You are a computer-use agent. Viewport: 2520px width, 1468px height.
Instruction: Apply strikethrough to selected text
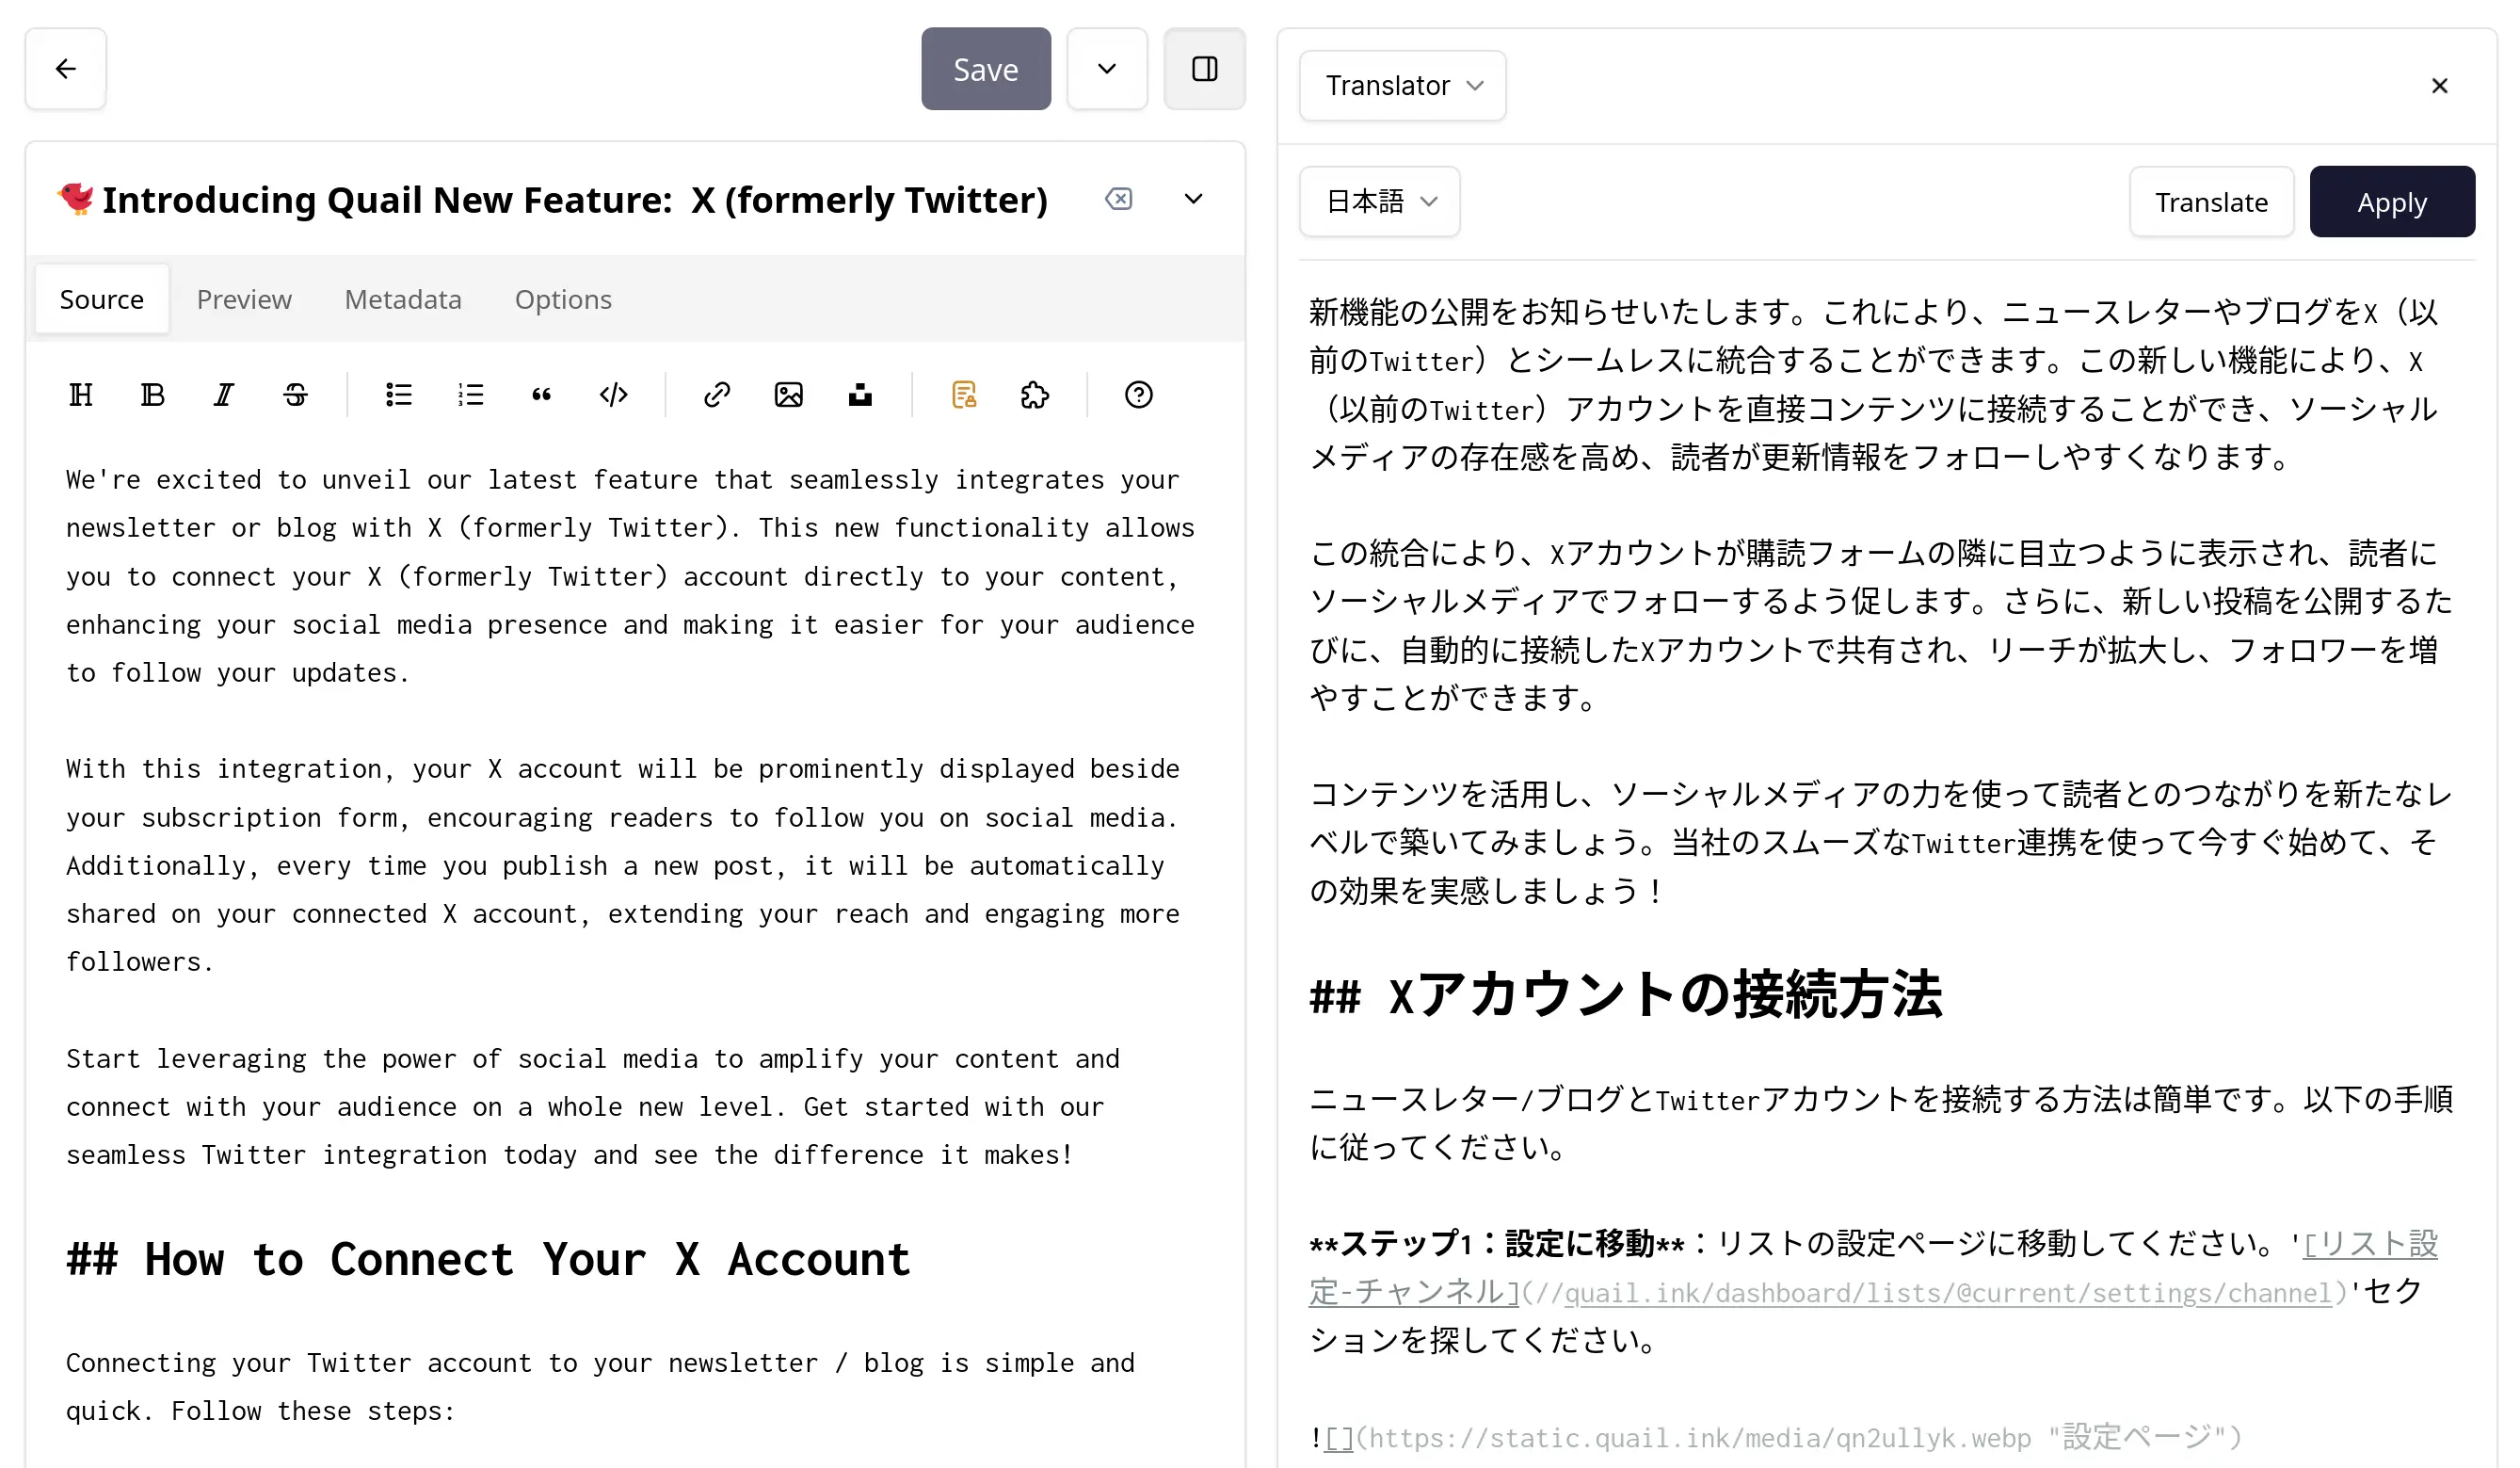point(297,394)
